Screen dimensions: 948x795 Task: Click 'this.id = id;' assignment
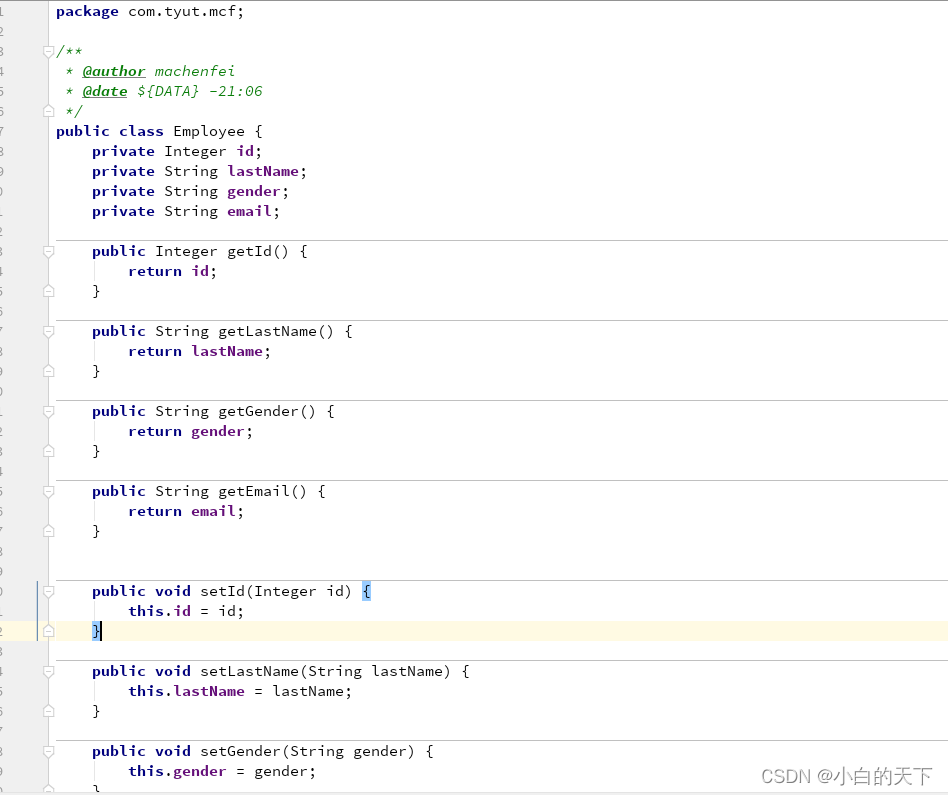click(x=186, y=611)
